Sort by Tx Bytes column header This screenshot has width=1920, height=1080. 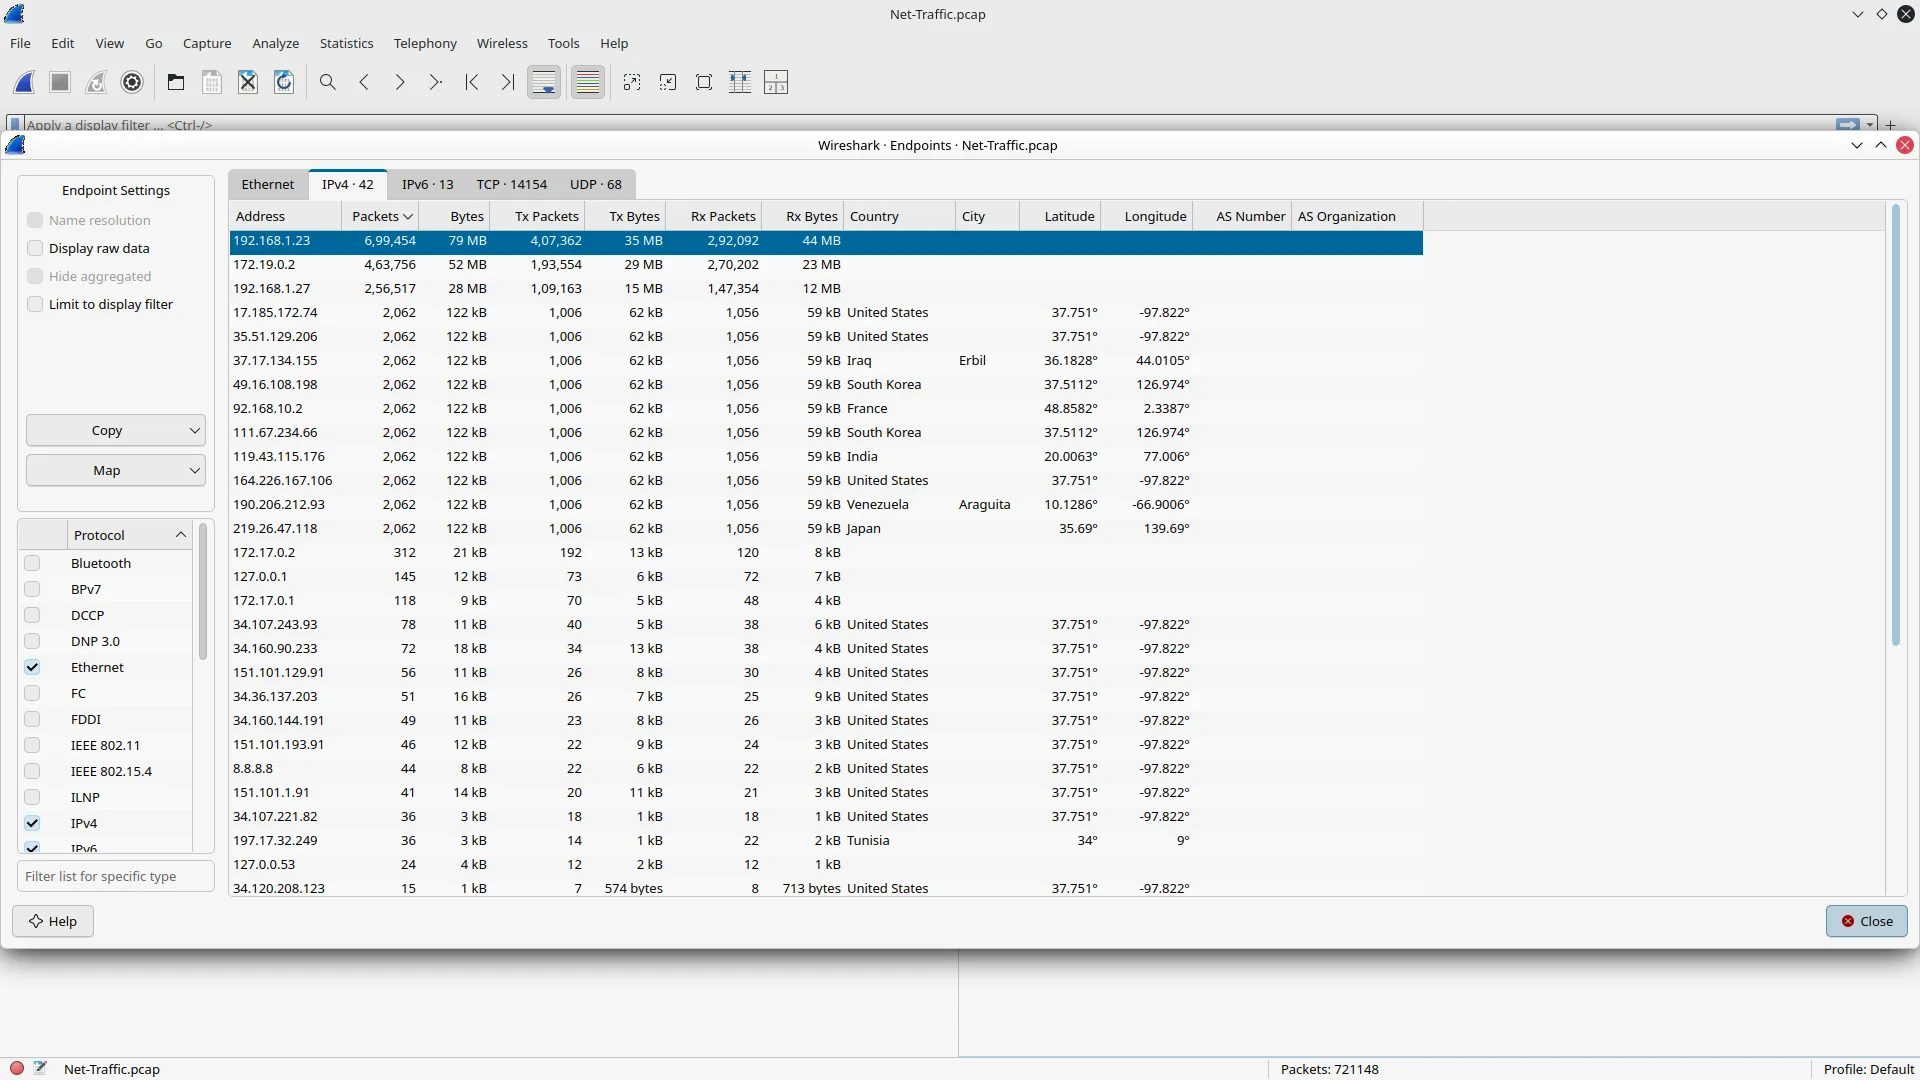tap(625, 216)
